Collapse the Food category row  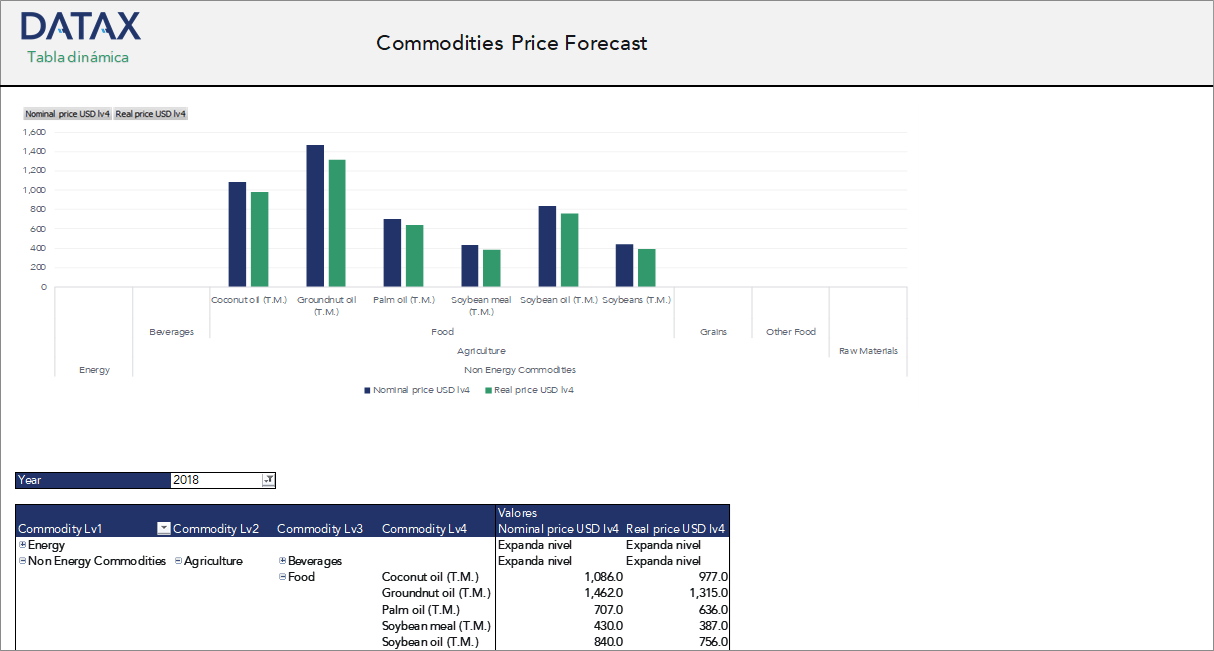coord(282,577)
